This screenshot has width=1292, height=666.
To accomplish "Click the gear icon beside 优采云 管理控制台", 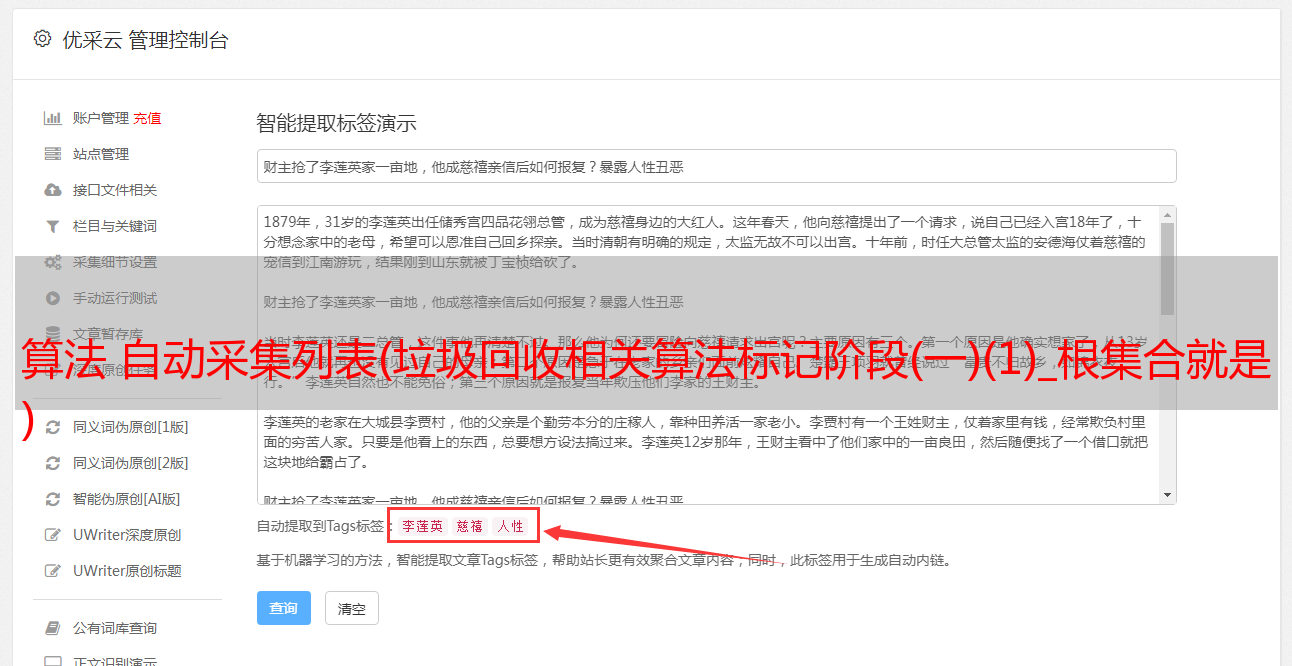I will [x=42, y=39].
